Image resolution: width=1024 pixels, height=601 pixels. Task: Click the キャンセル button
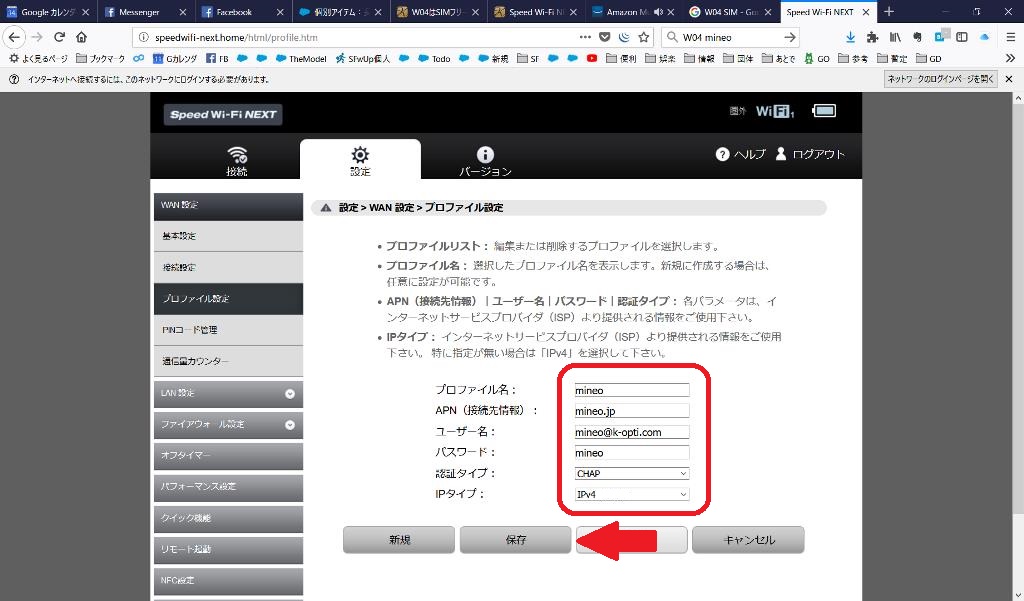748,540
